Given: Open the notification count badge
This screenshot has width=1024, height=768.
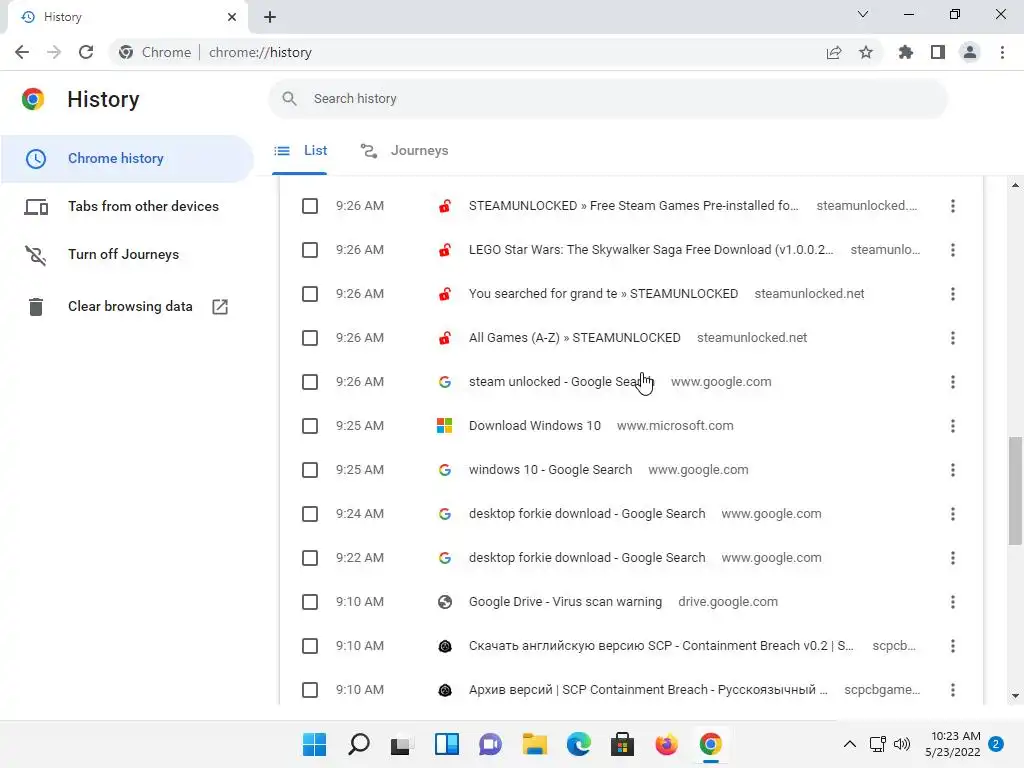Looking at the screenshot, I should (996, 744).
